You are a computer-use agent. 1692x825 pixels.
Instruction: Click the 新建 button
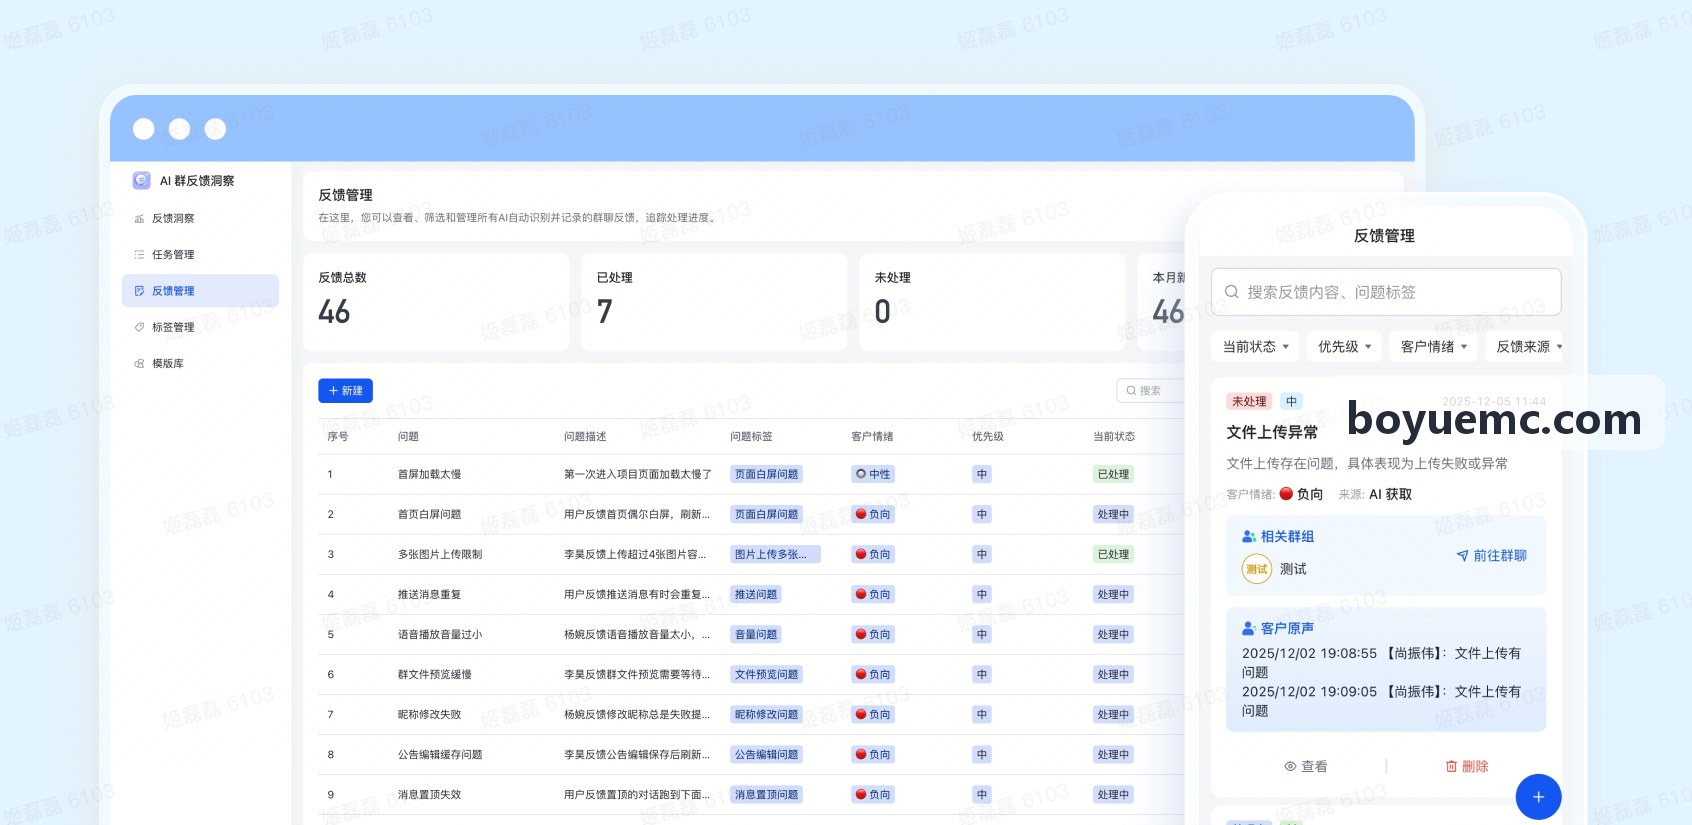345,390
